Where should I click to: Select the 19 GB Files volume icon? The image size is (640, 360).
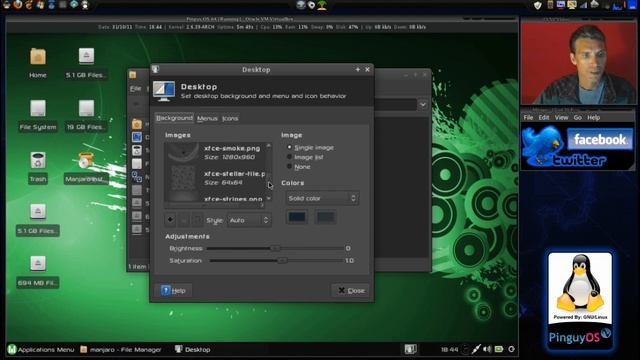coord(86,109)
